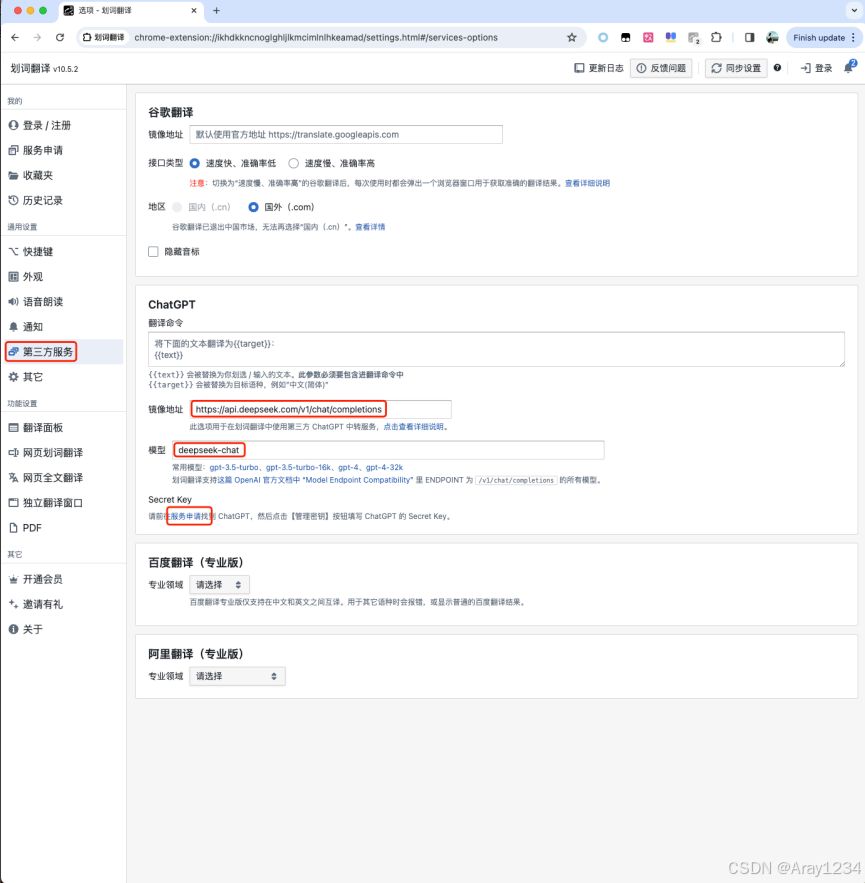The height and width of the screenshot is (883, 865).
Task: Click the 查看详细说明 link
Action: pos(587,183)
